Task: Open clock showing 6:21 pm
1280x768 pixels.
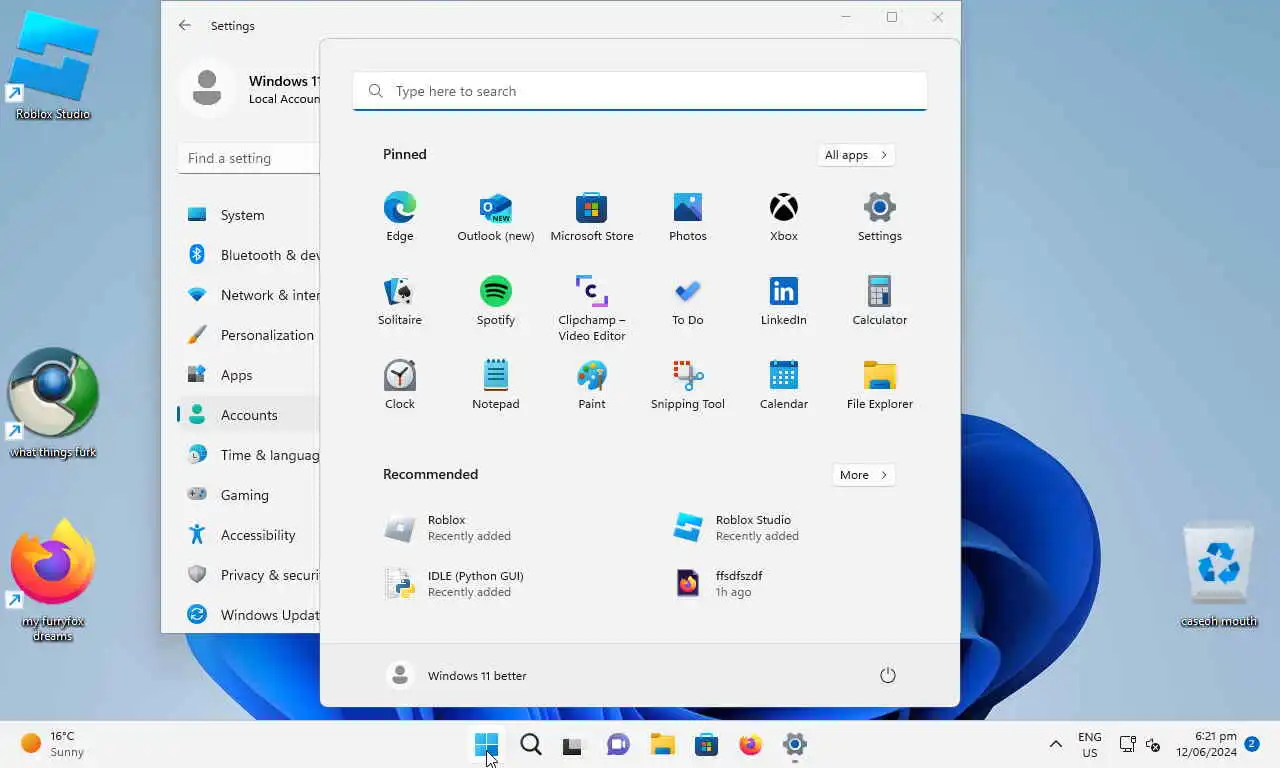Action: click(1206, 744)
